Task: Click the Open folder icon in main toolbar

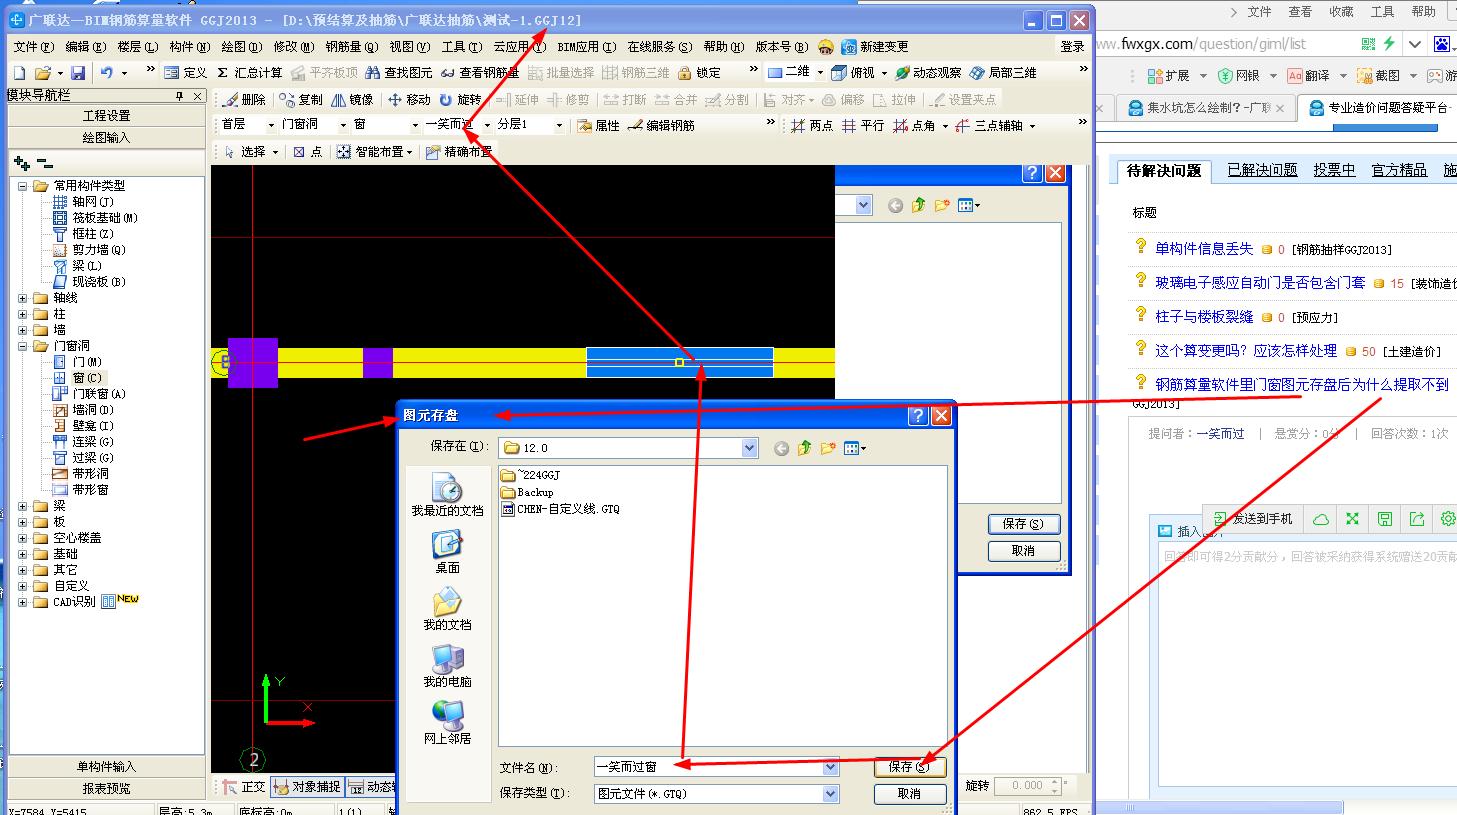Action: (x=42, y=73)
